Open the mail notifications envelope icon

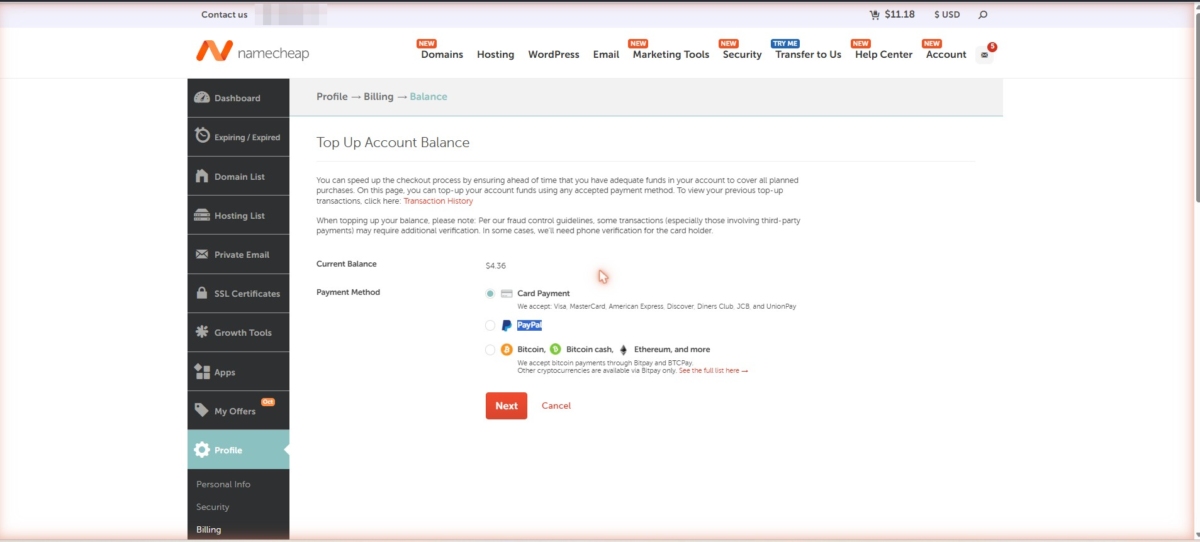click(x=985, y=55)
